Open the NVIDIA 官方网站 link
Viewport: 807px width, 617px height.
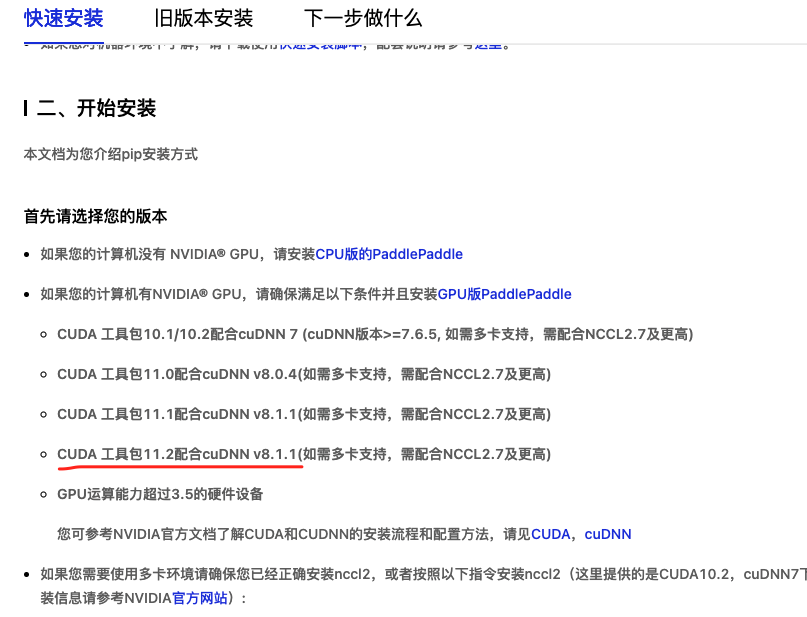pos(200,598)
